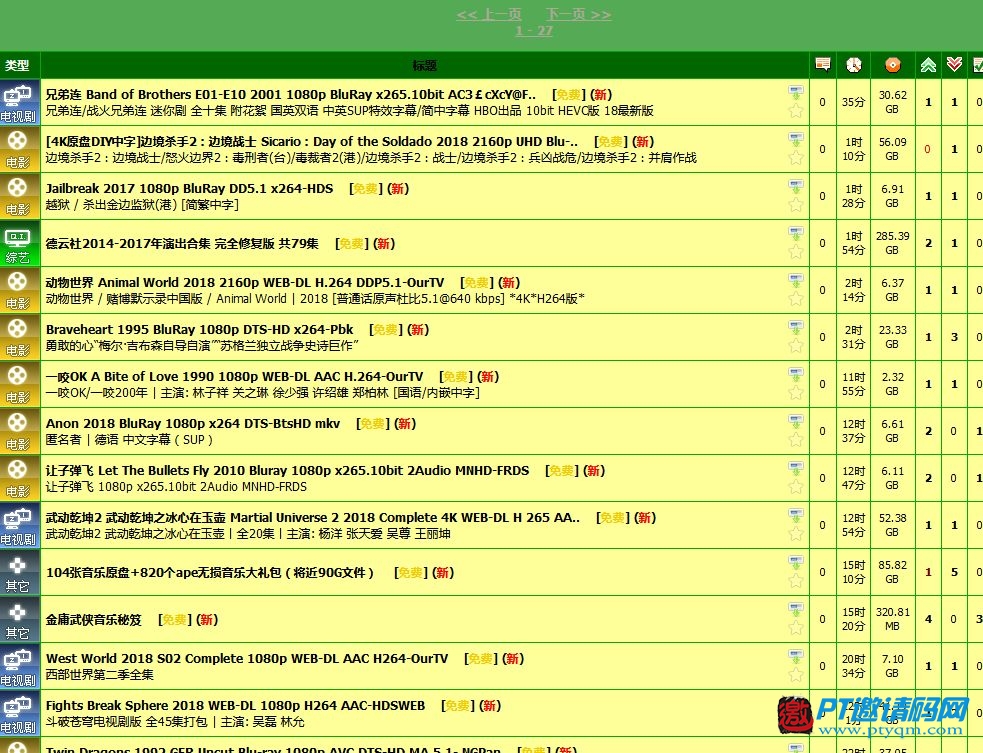Click the comments column header icon
The height and width of the screenshot is (753, 983).
823,65
